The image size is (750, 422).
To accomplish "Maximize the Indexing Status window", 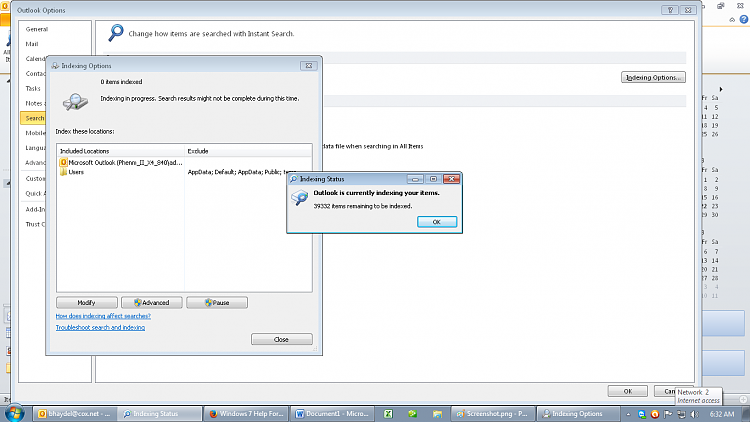I will point(433,179).
